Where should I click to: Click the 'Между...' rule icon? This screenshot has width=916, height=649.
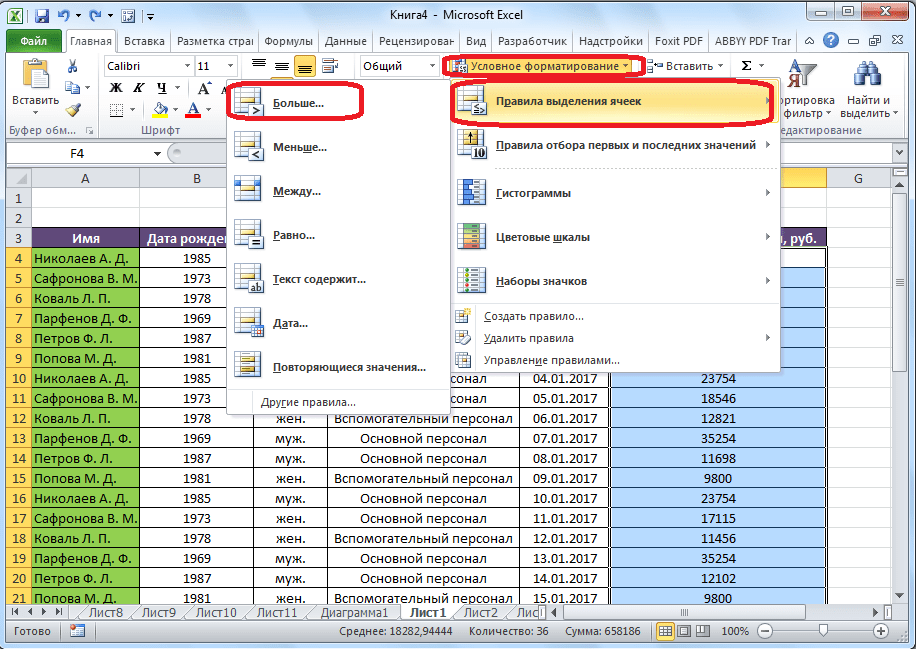click(x=247, y=191)
